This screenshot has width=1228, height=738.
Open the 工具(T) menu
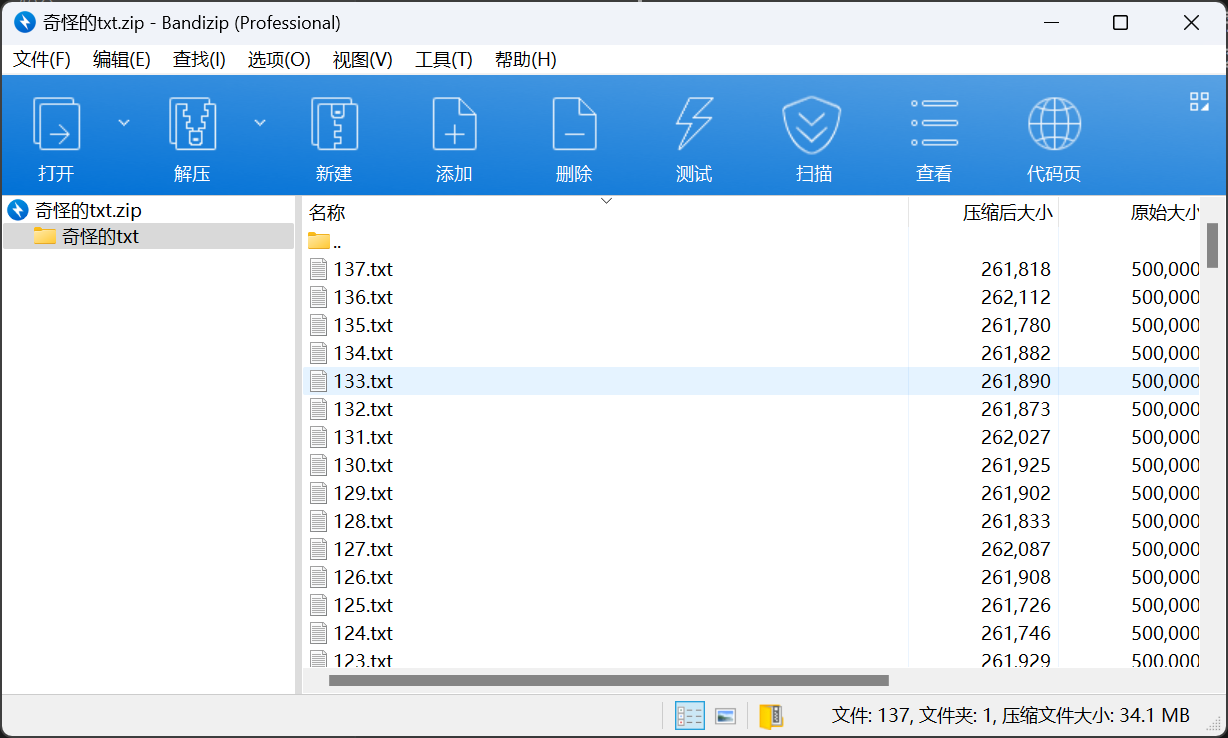click(x=443, y=60)
